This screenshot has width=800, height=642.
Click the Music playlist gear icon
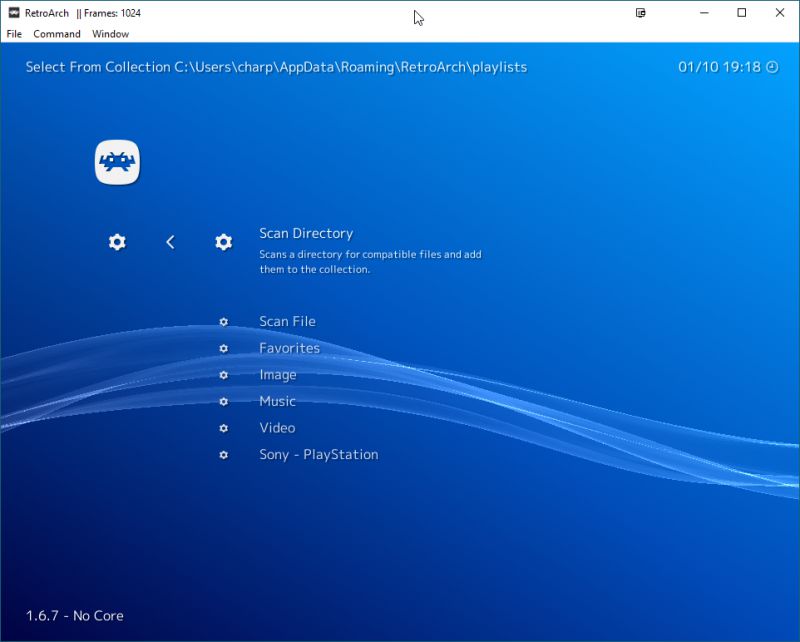coord(222,401)
